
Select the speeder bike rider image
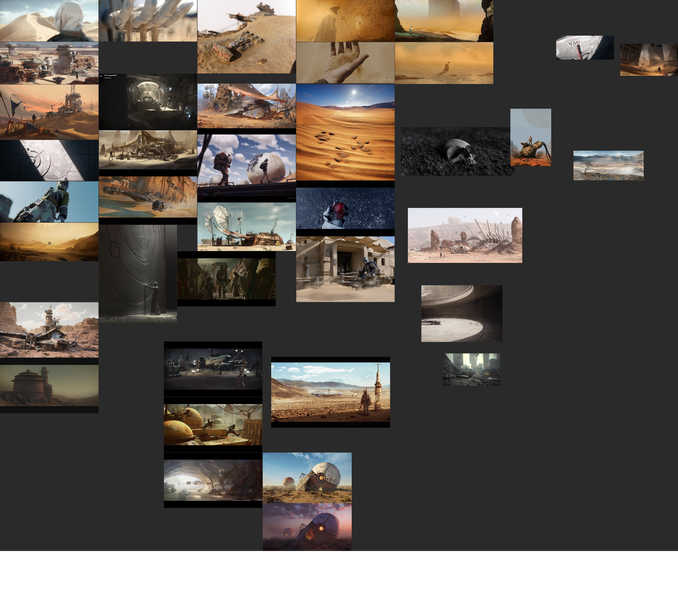[x=345, y=269]
